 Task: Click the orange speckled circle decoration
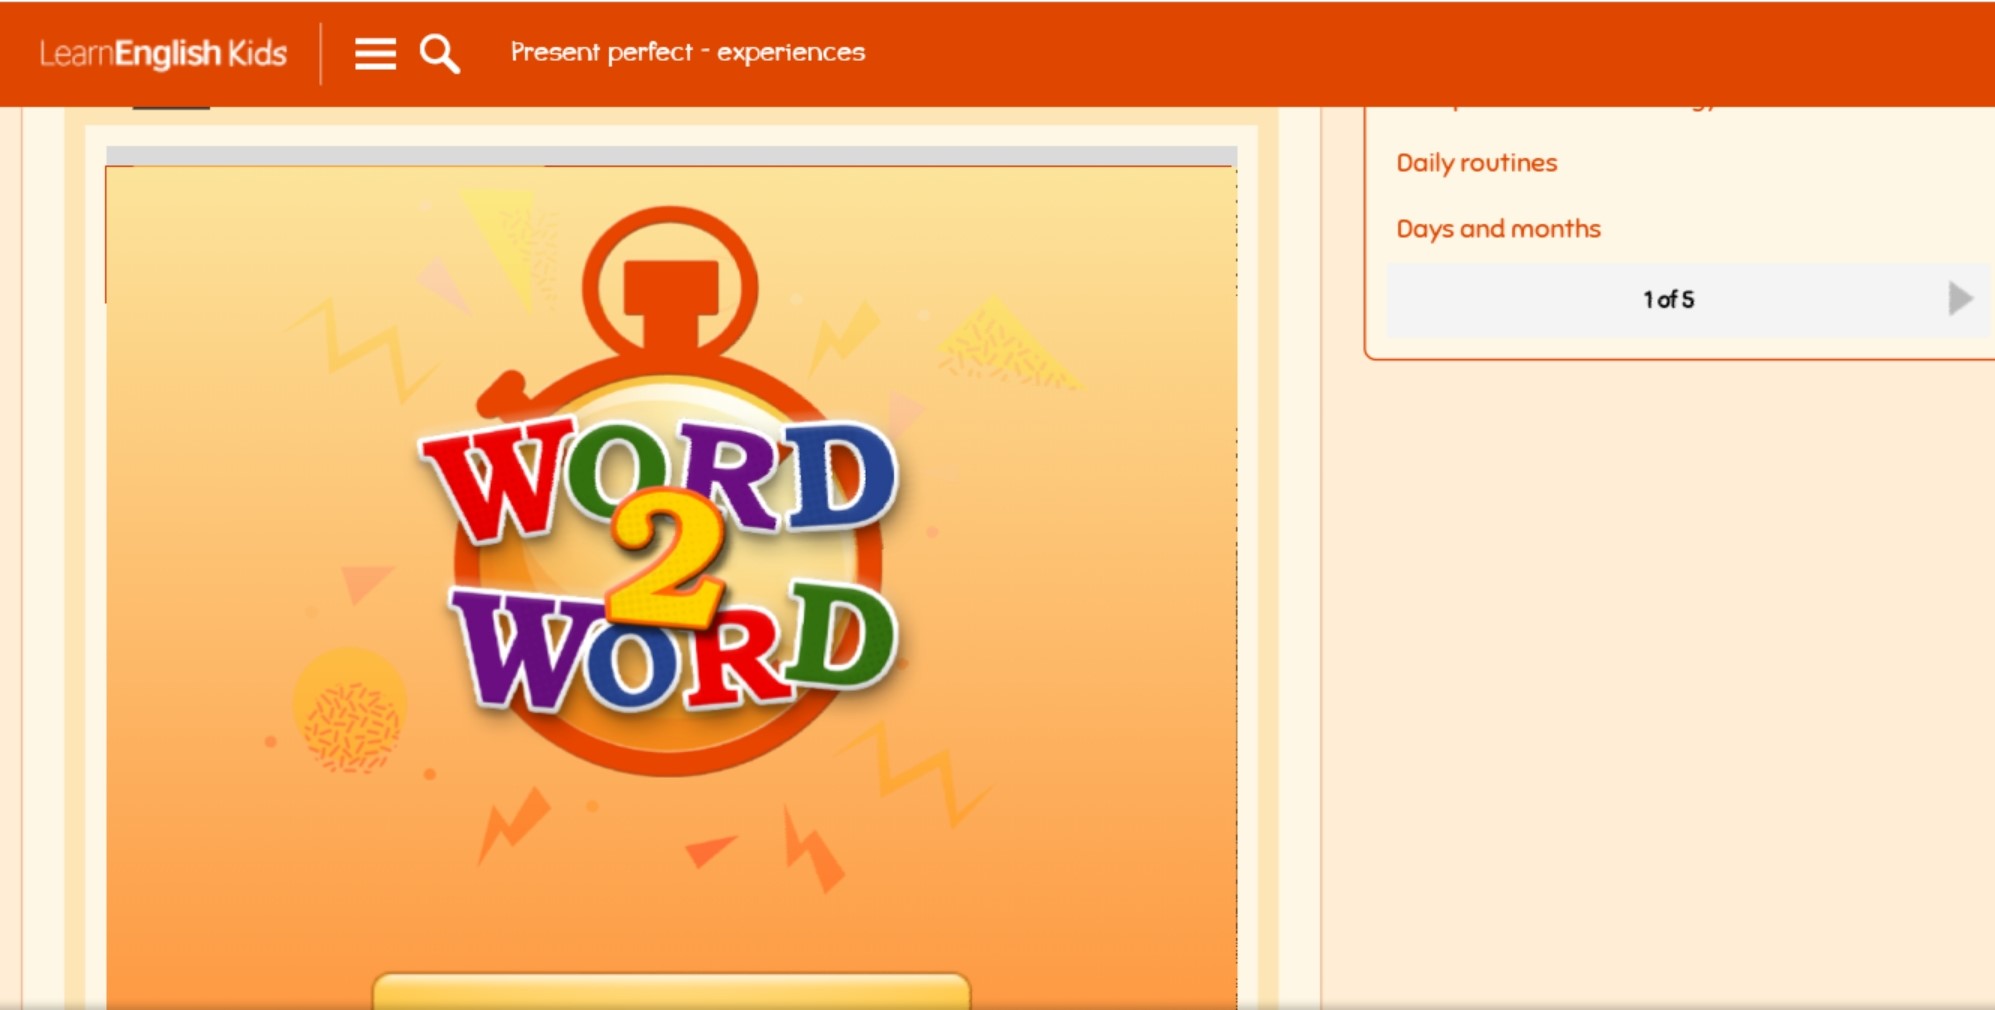350,712
